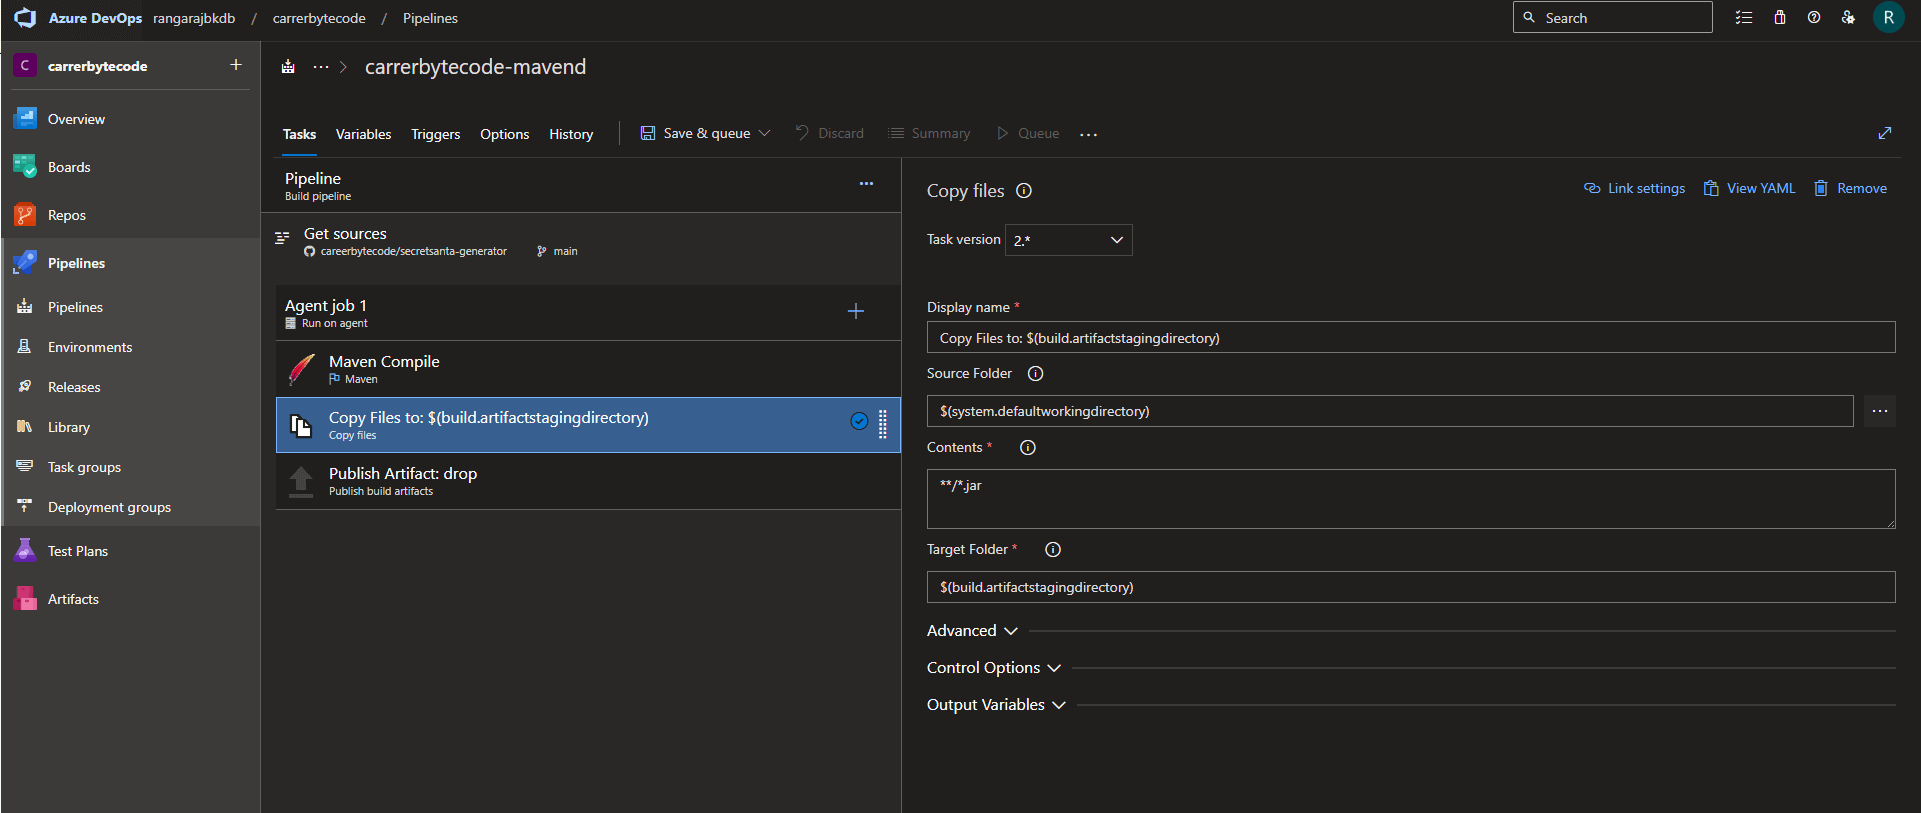Image resolution: width=1921 pixels, height=813 pixels.
Task: Select Publish Artifact: drop task
Action: pos(588,481)
